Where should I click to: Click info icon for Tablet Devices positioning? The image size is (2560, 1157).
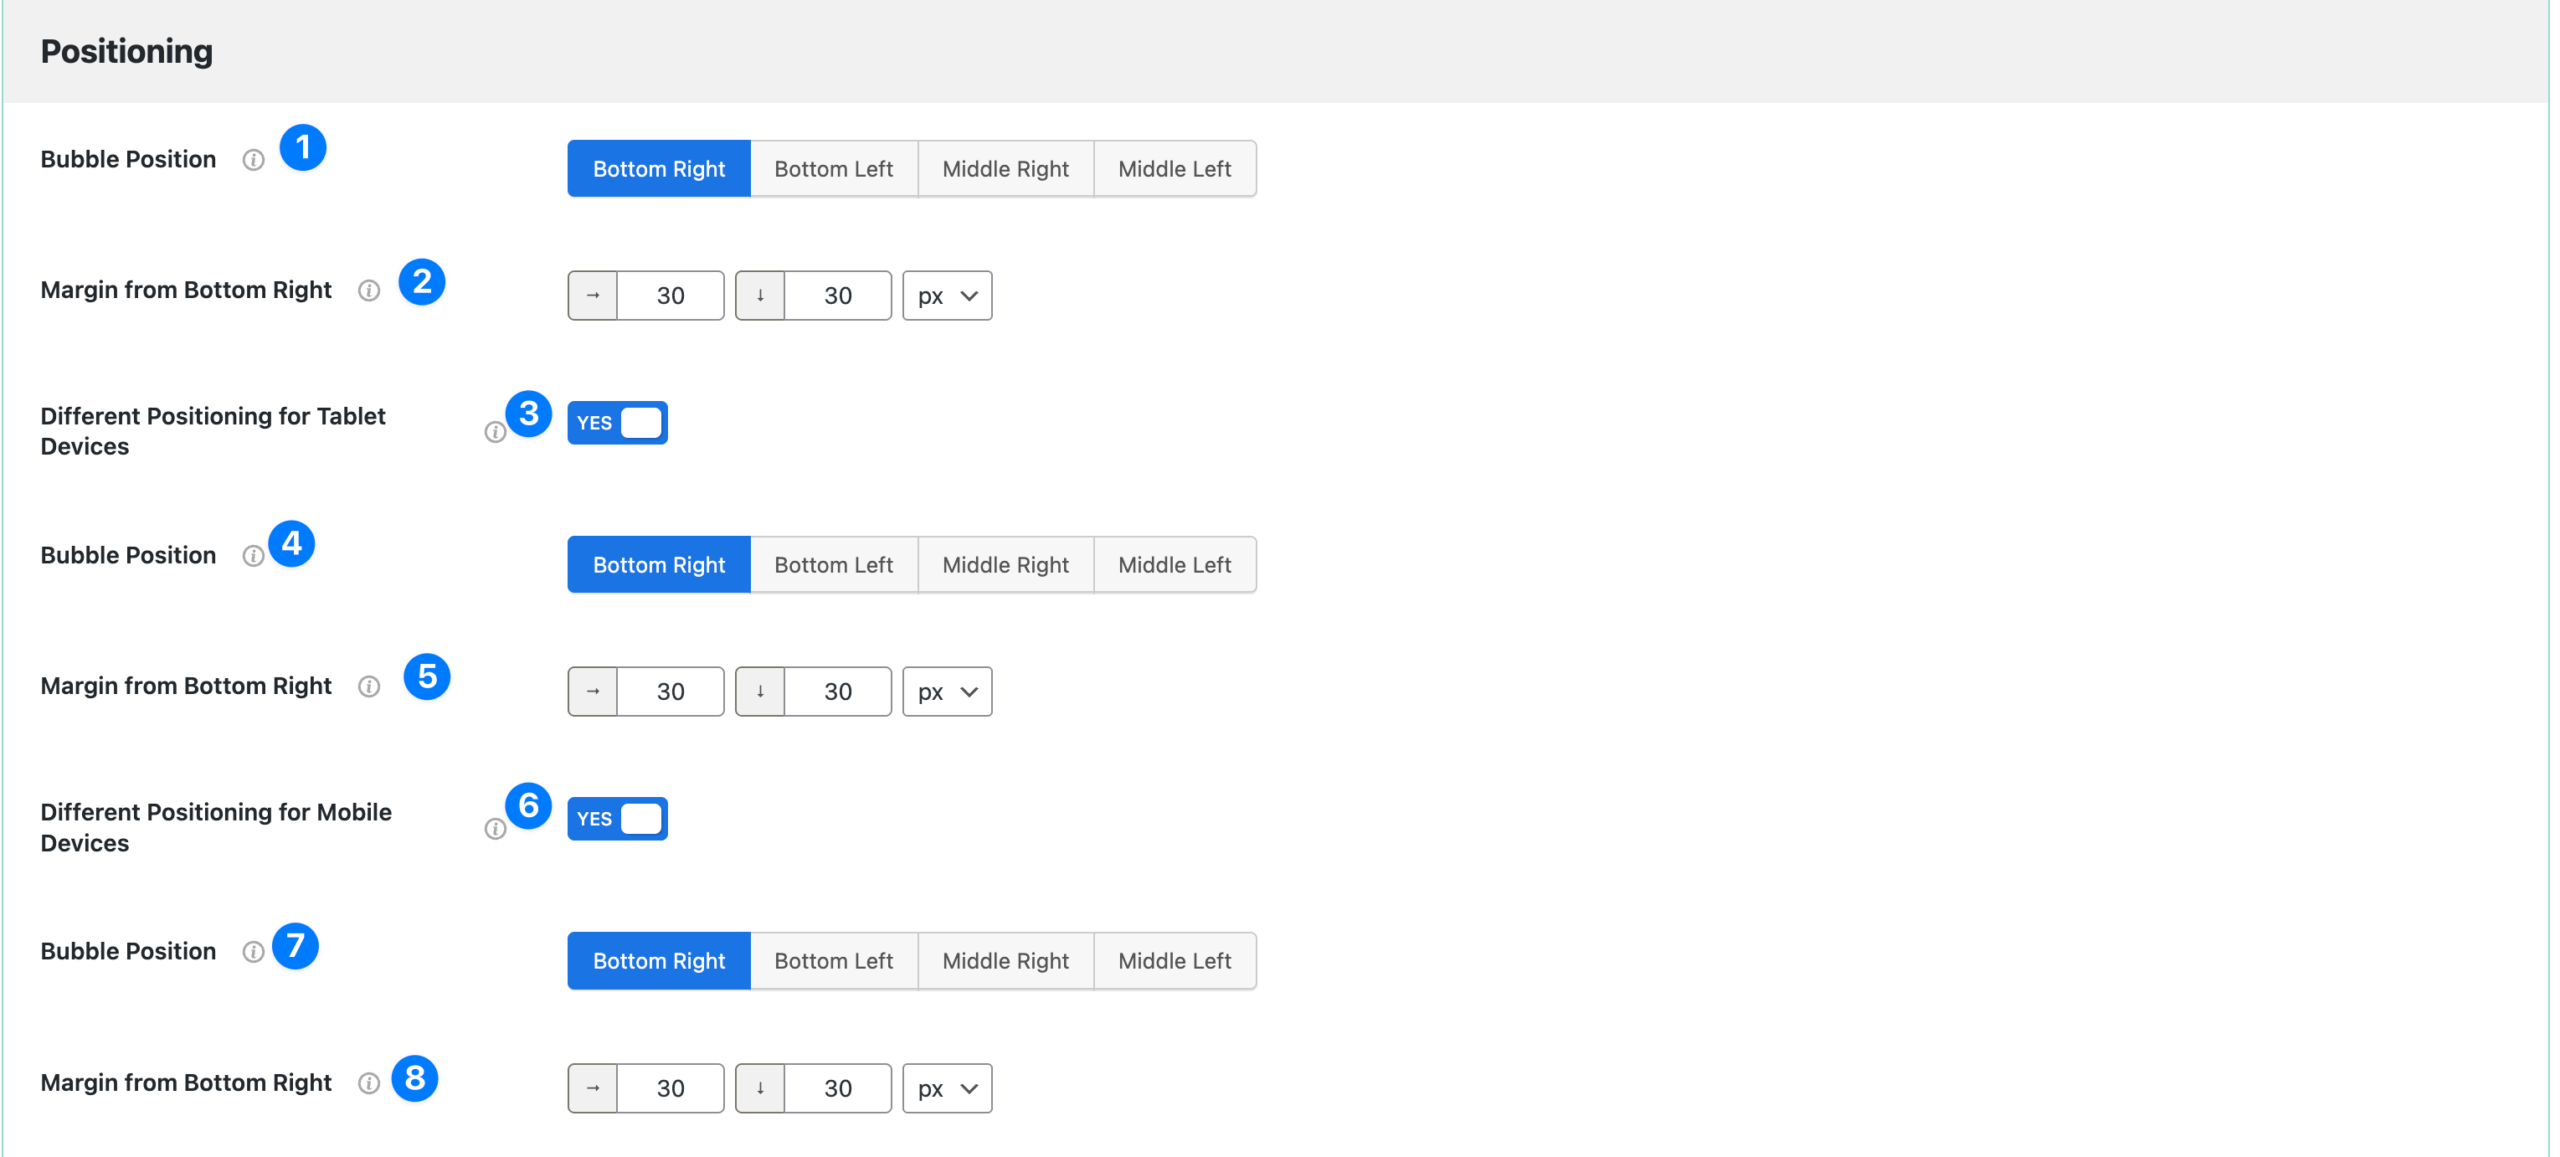pyautogui.click(x=495, y=432)
